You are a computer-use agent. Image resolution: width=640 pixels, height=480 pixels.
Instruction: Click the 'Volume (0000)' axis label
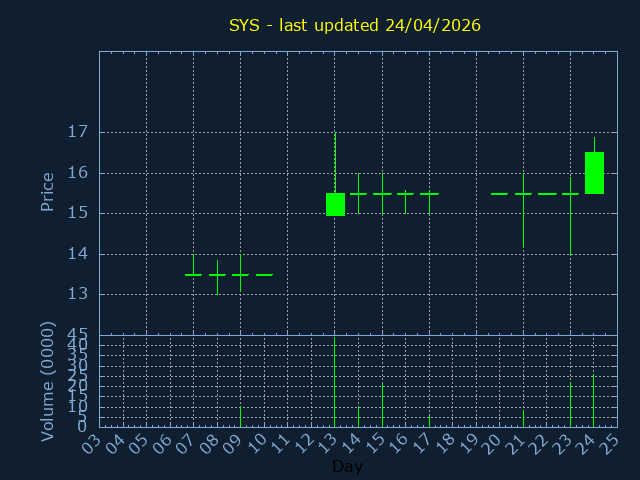[x=47, y=381]
